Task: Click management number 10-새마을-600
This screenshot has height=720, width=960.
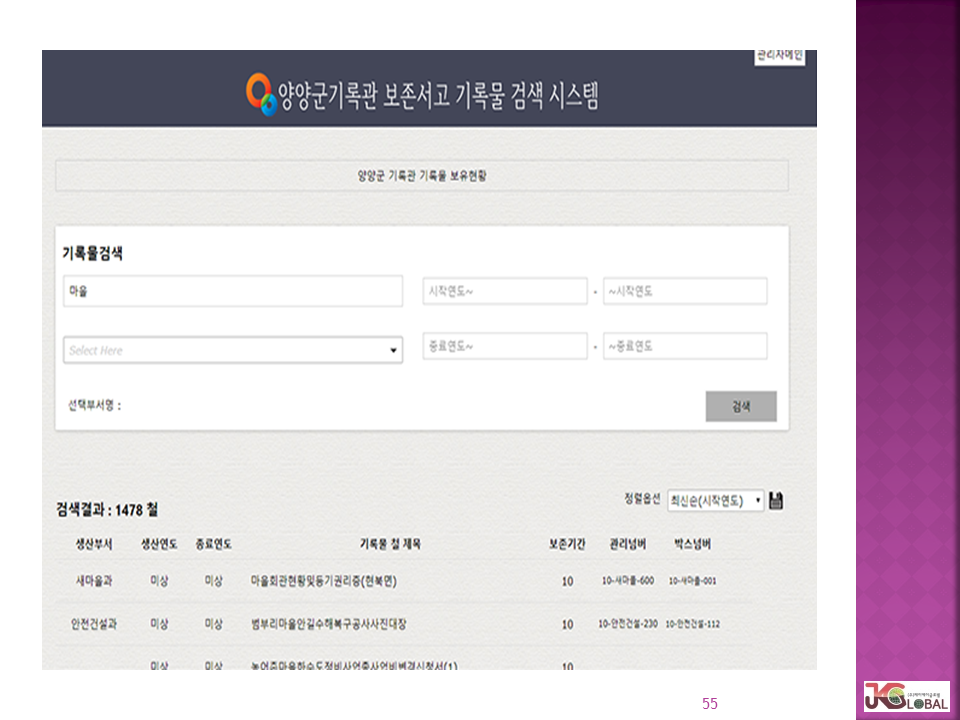Action: (628, 580)
